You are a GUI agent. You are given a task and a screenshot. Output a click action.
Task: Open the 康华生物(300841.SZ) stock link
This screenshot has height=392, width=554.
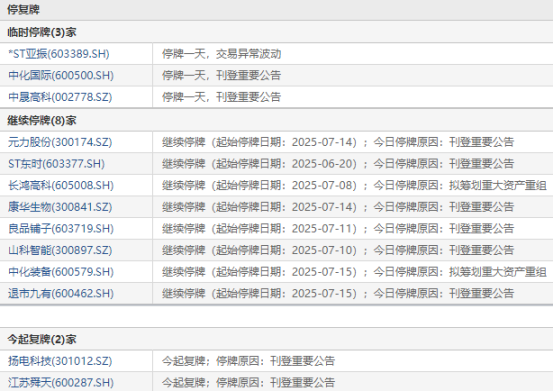(x=60, y=207)
